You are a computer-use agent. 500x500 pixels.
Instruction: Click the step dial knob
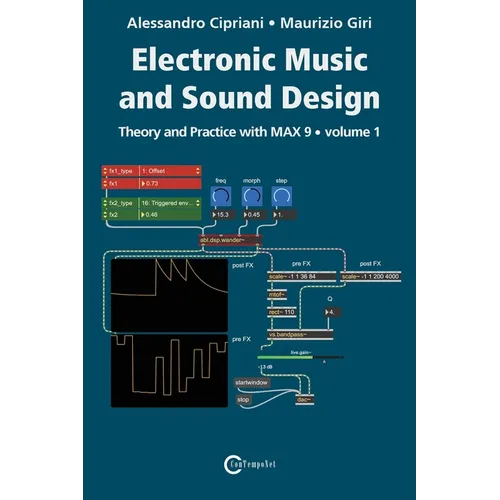(x=282, y=196)
